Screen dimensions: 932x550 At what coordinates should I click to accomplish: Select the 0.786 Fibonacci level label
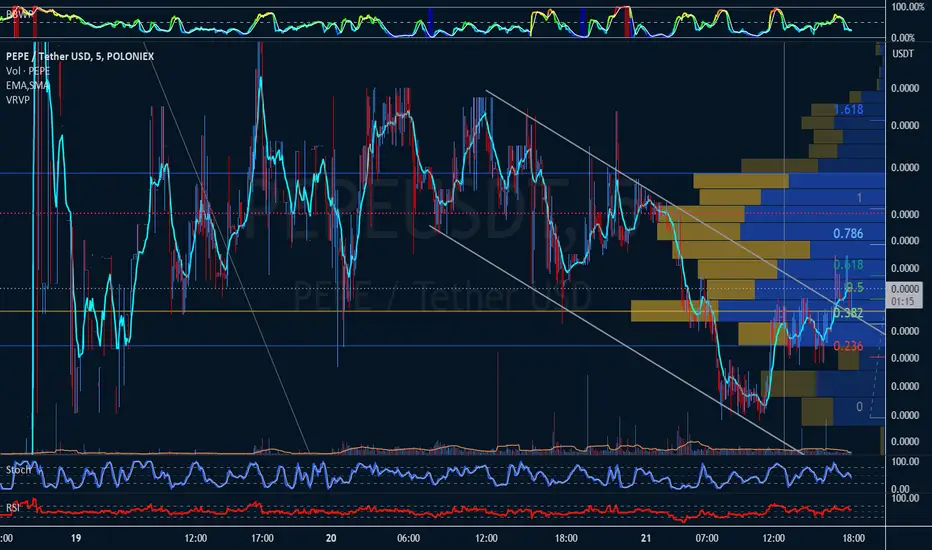(848, 234)
